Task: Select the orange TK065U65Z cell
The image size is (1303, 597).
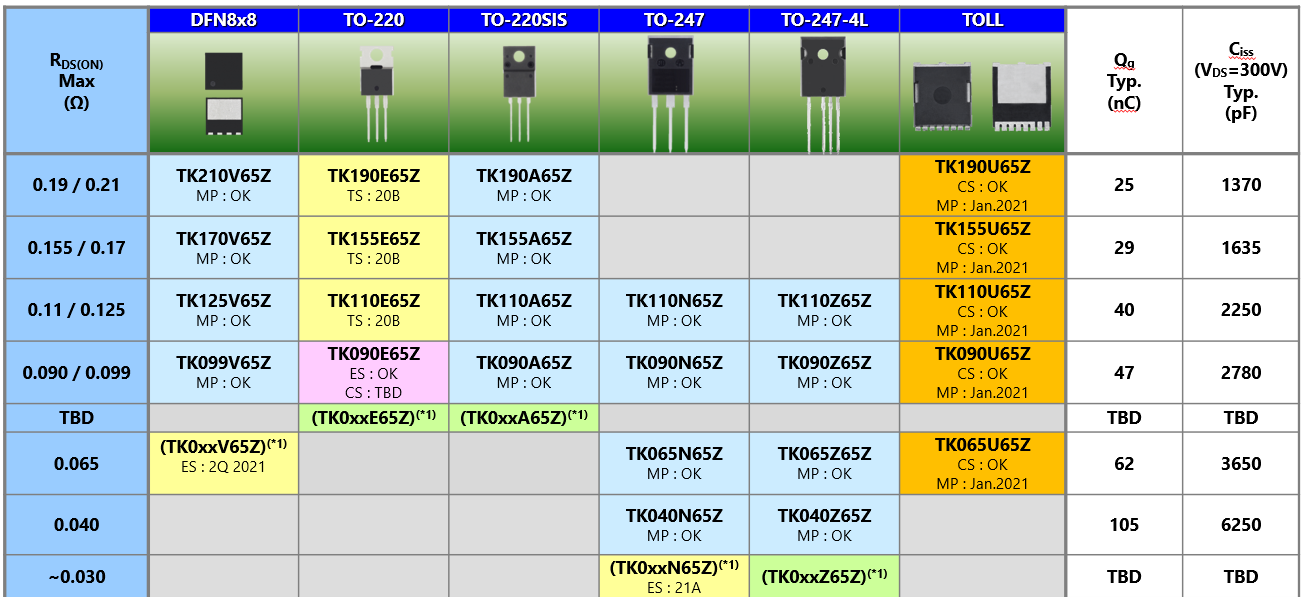Action: tap(981, 464)
